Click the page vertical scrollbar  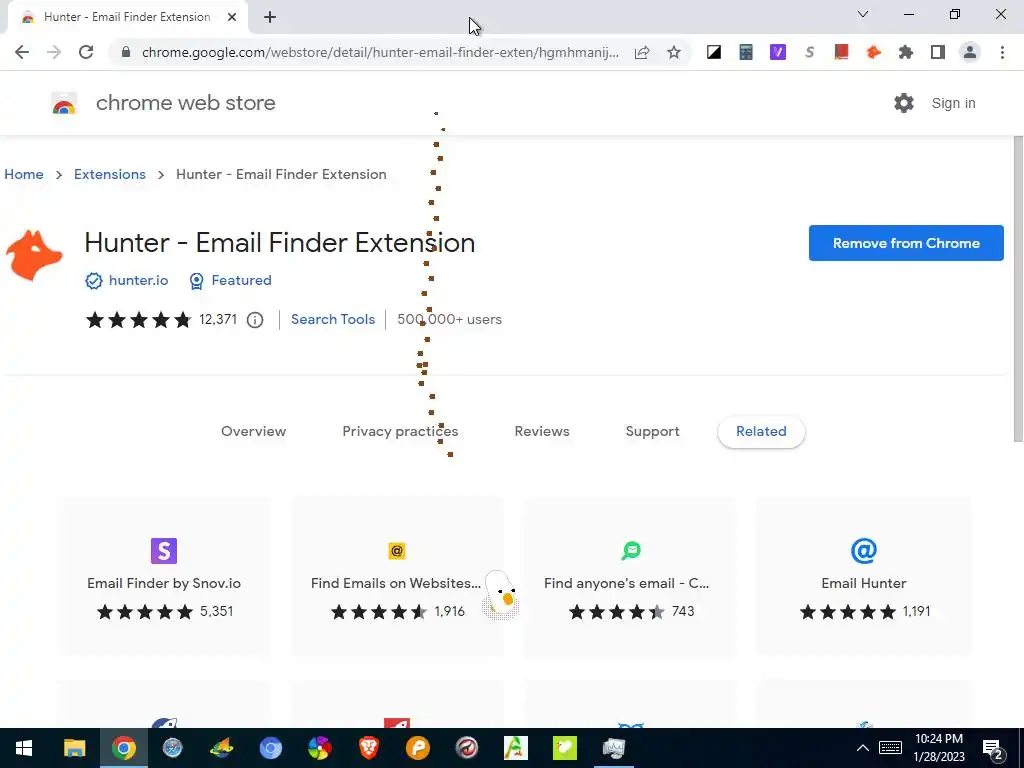pos(1017,289)
